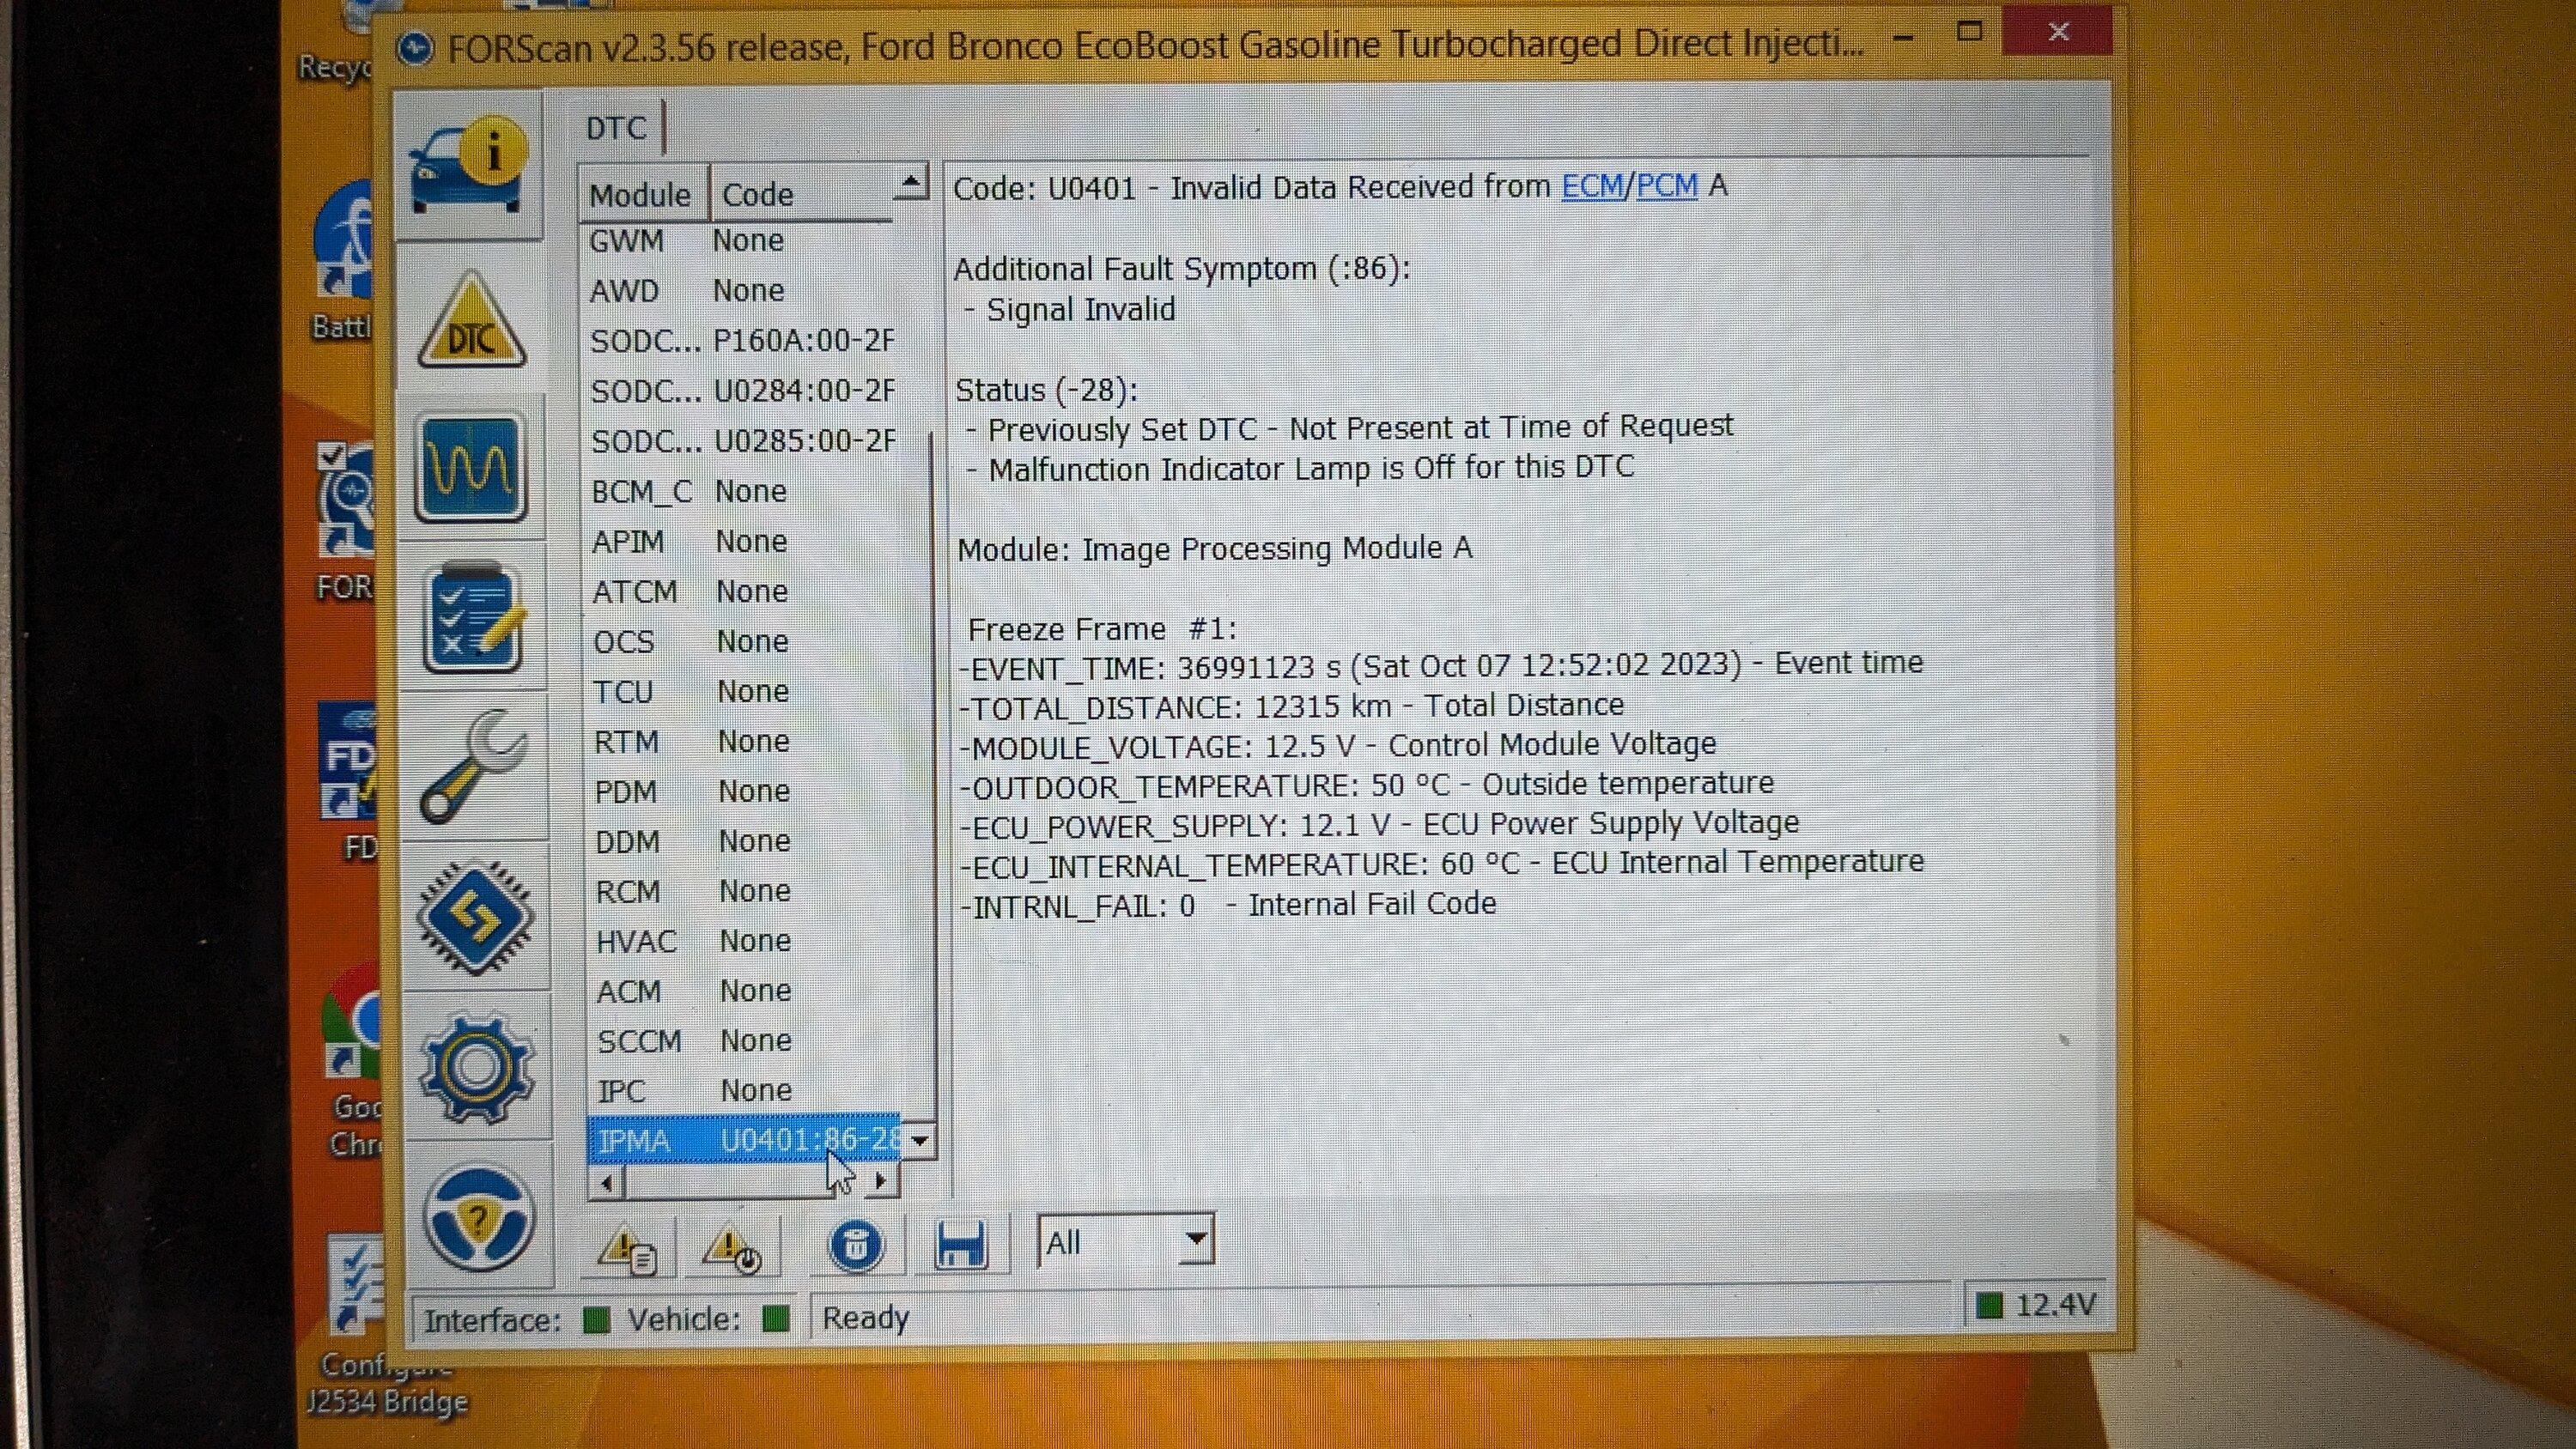
Task: Select the APIM module row
Action: (743, 541)
